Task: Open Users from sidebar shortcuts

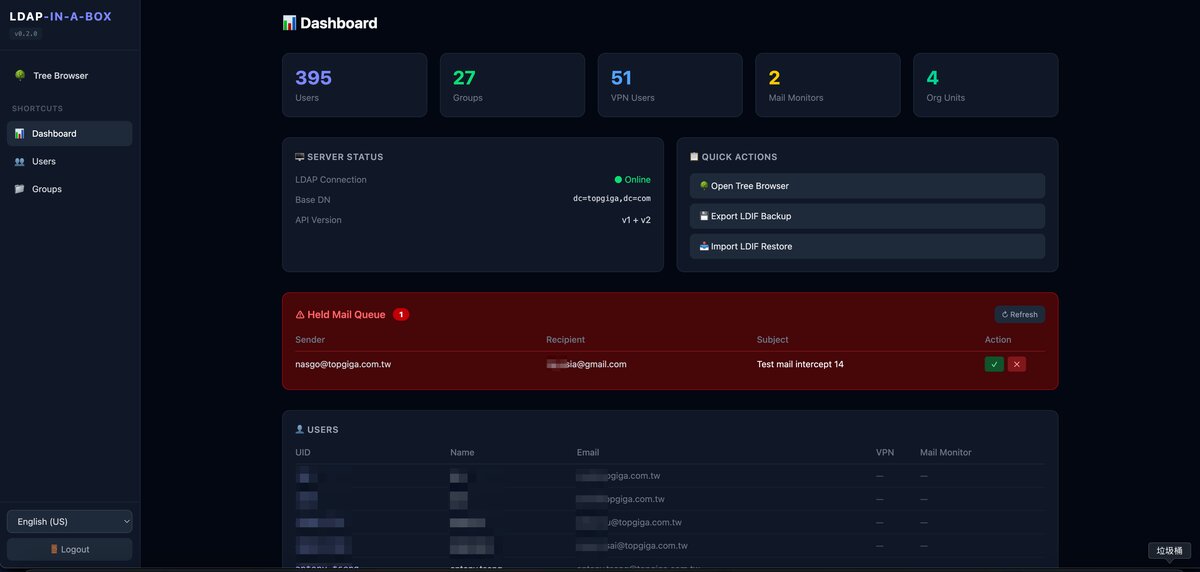Action: tap(69, 161)
